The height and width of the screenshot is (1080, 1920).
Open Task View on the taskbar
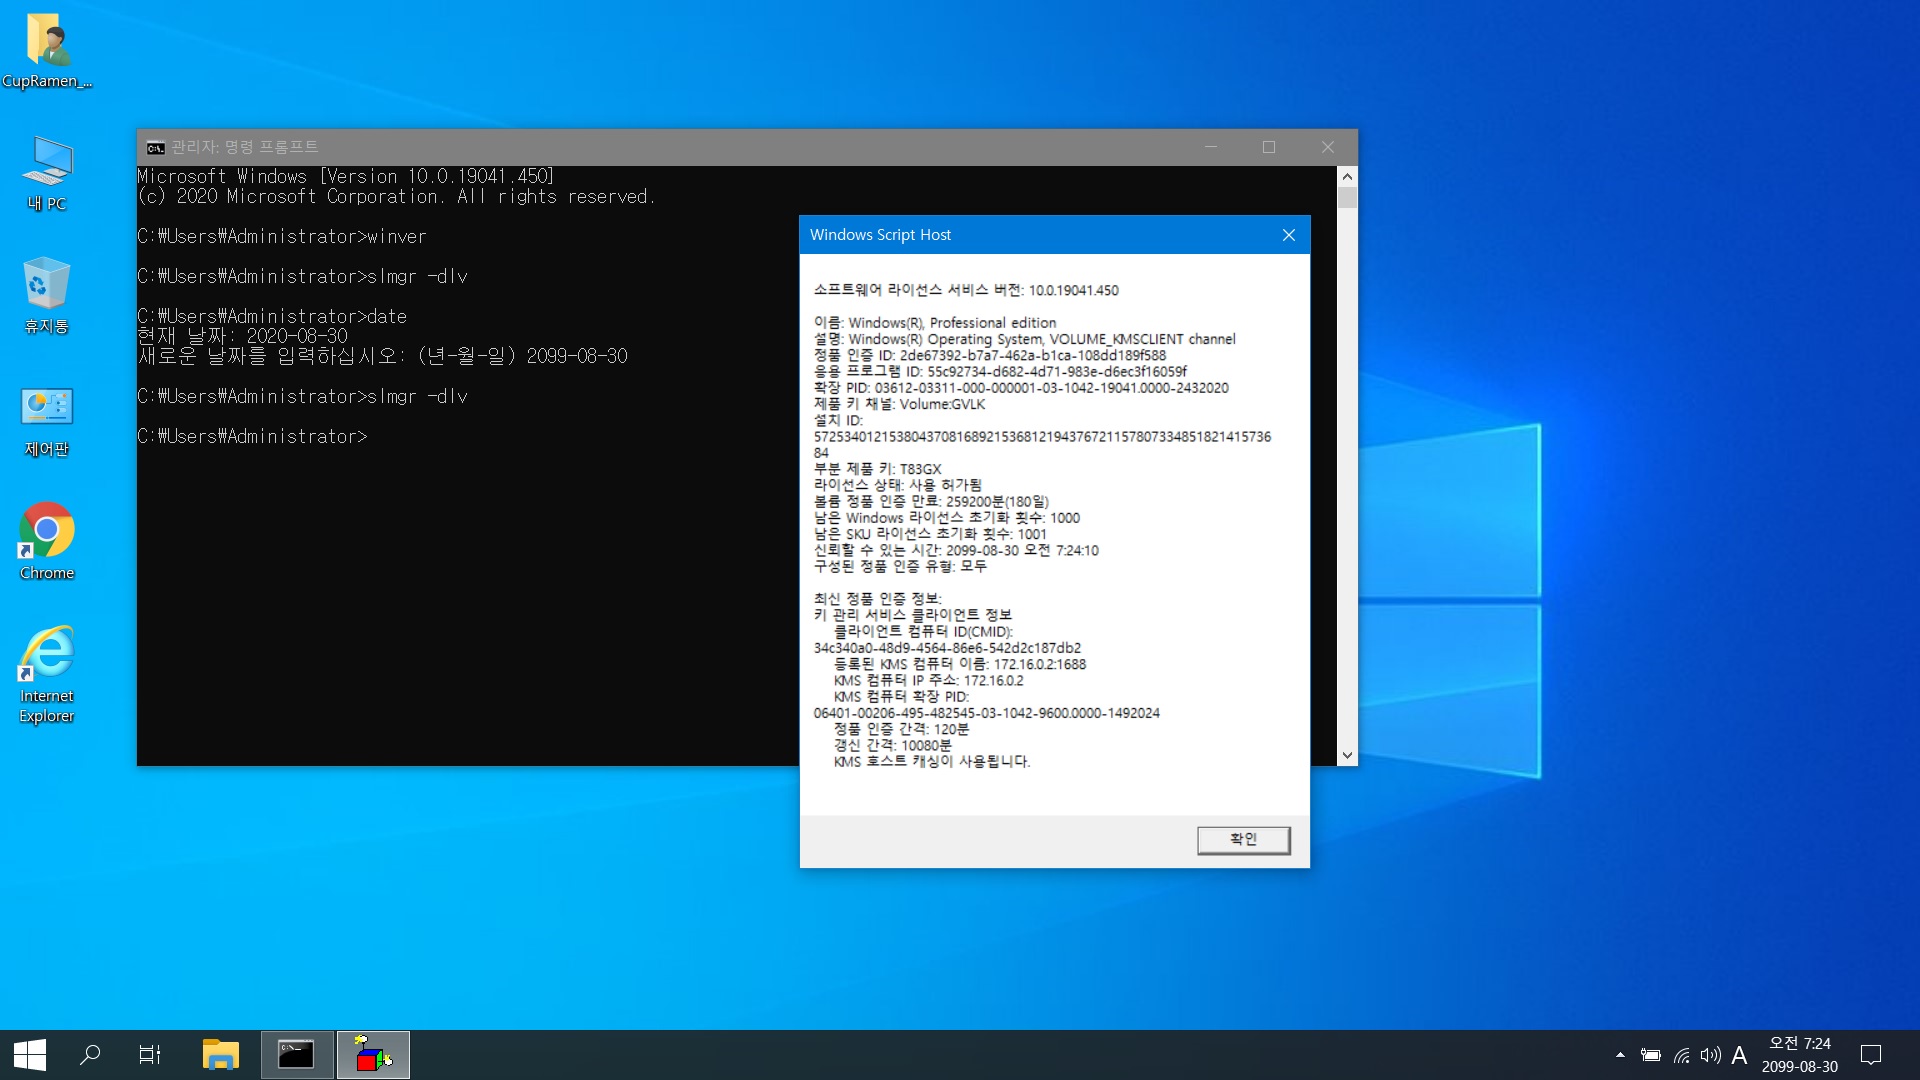pos(150,1055)
